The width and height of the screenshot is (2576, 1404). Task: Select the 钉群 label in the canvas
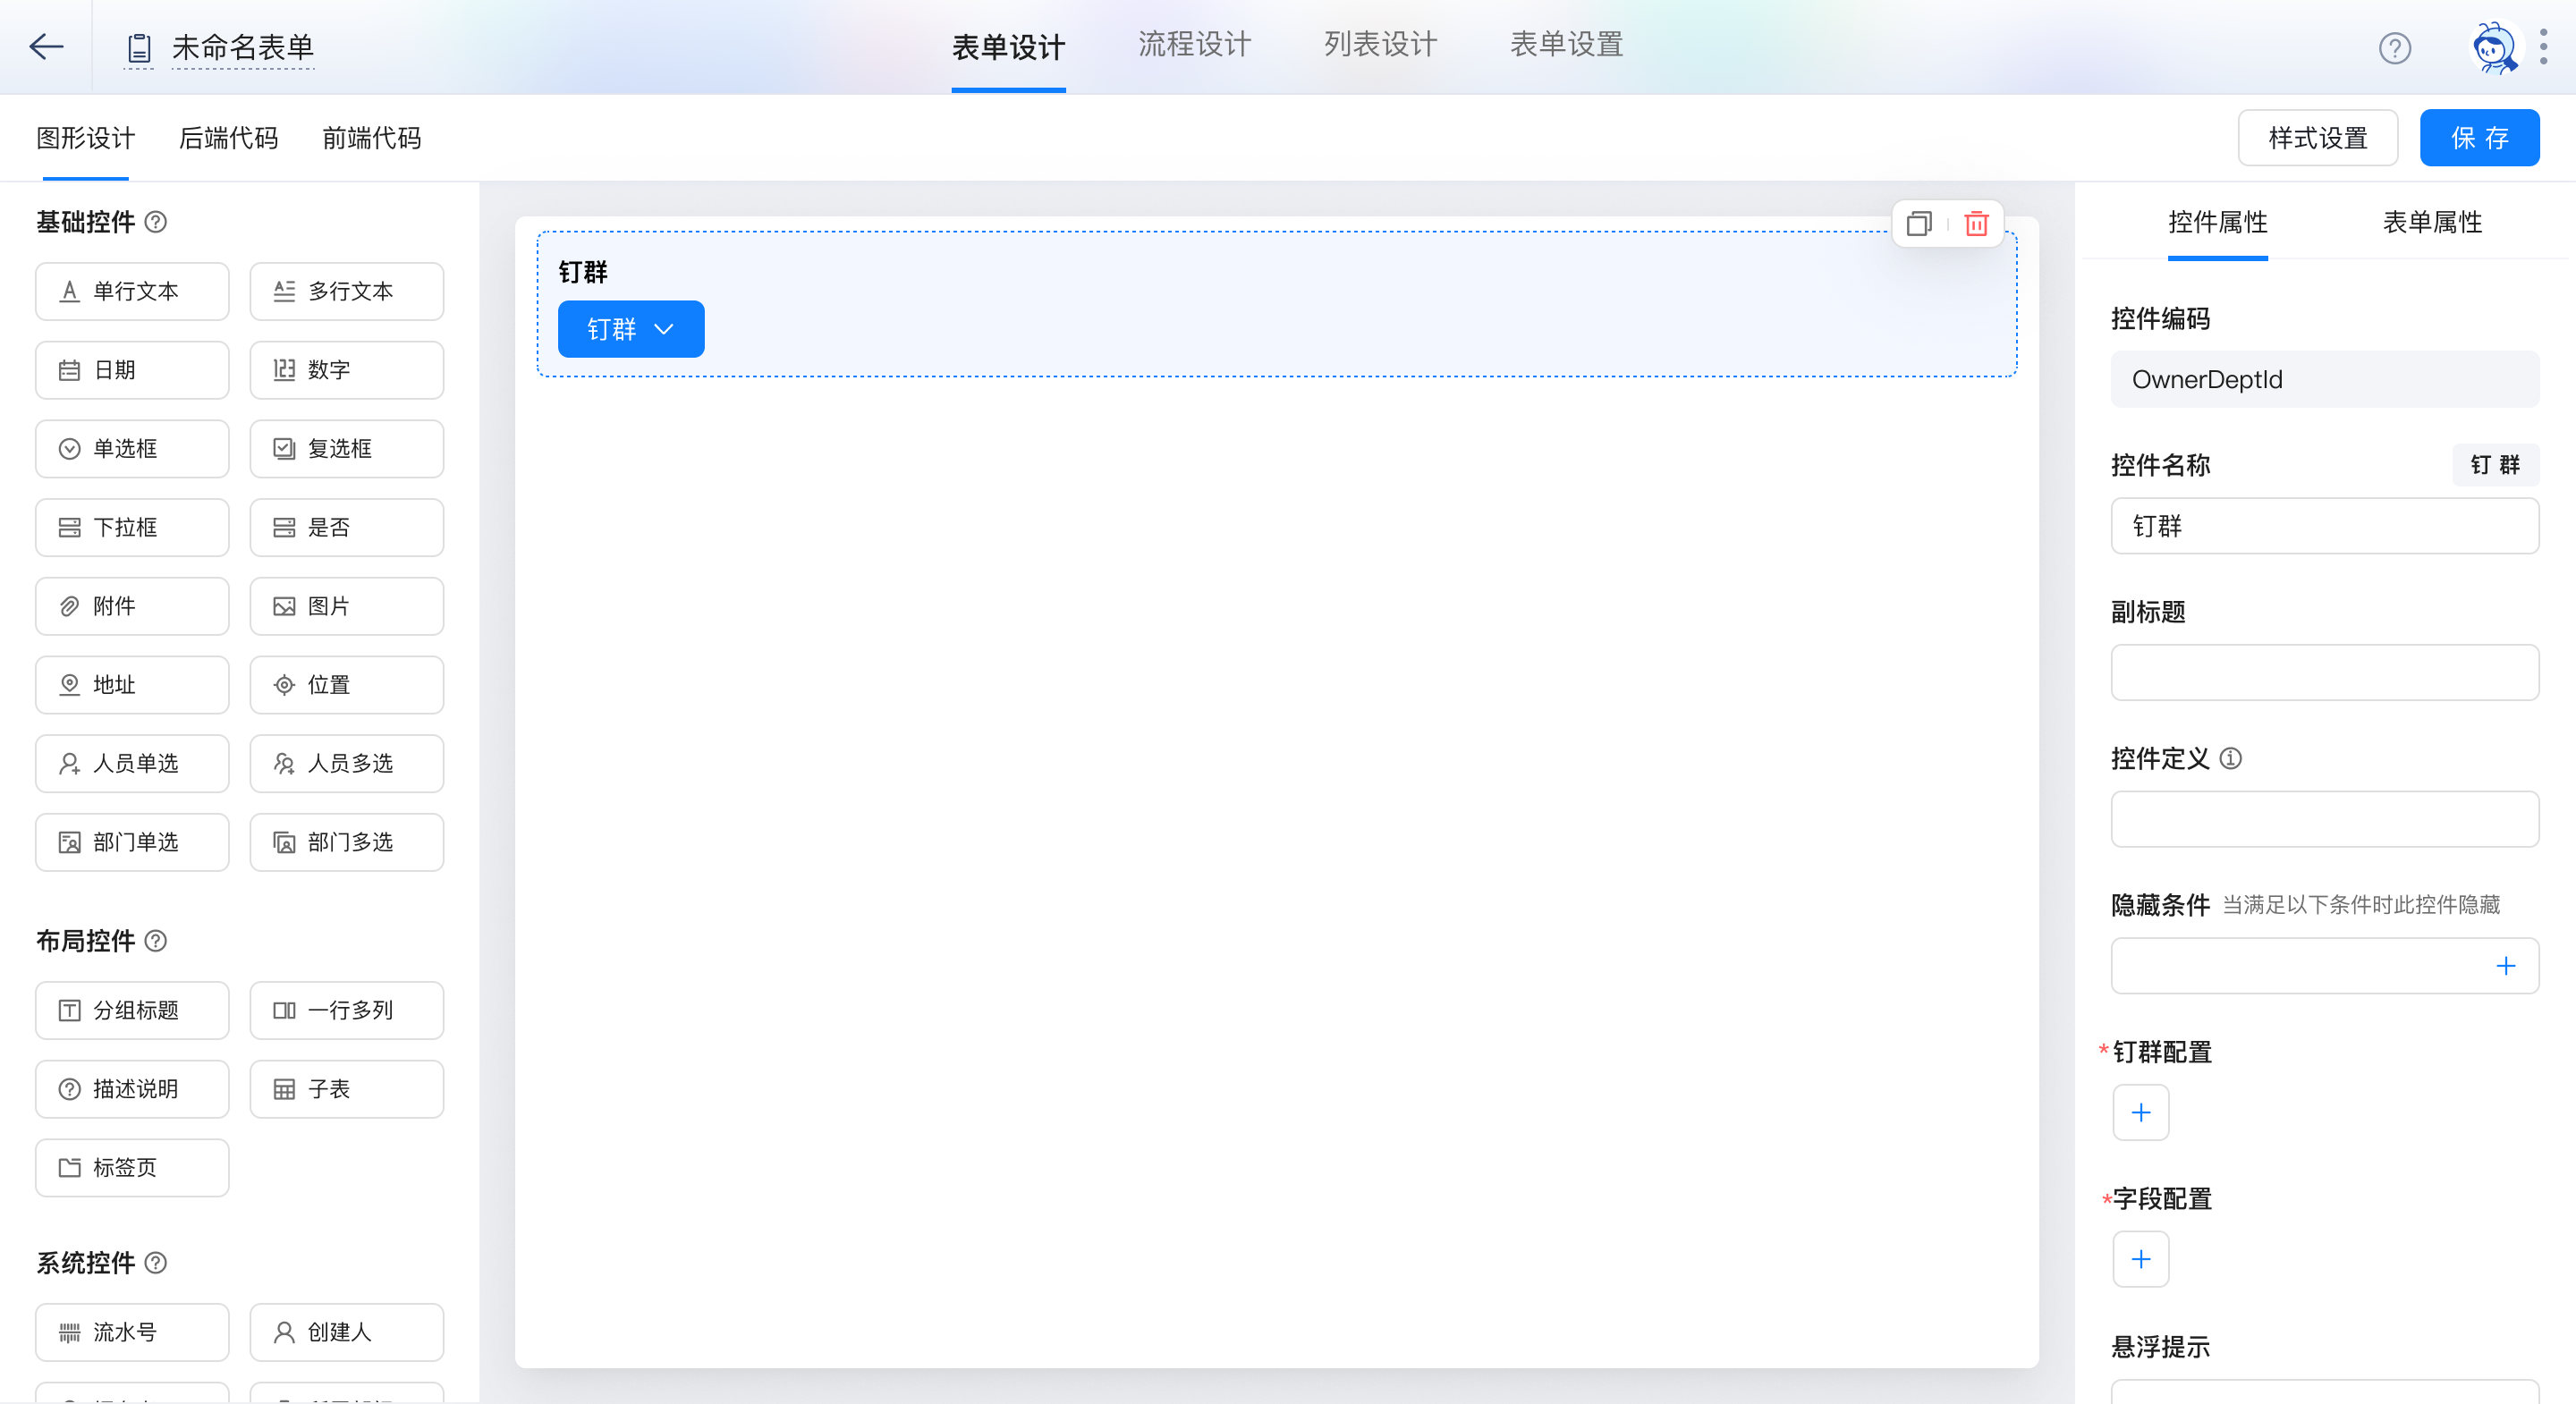point(583,272)
